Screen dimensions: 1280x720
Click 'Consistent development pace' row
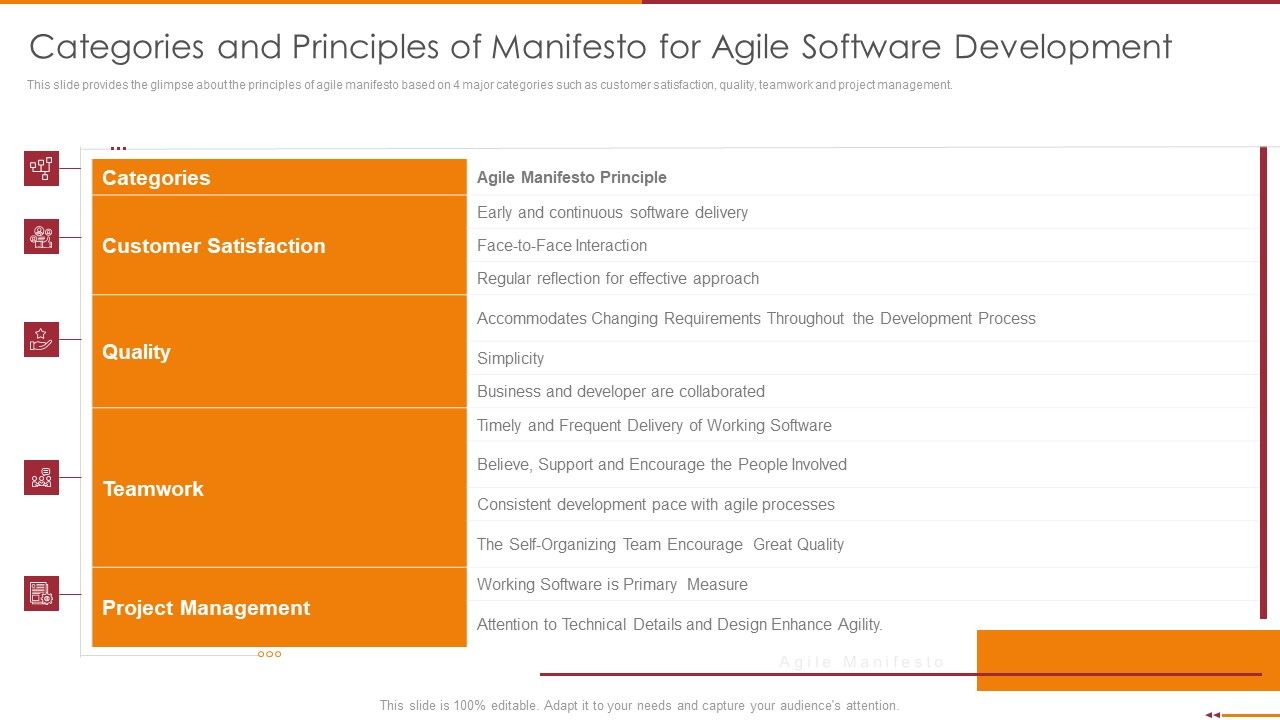(x=863, y=504)
